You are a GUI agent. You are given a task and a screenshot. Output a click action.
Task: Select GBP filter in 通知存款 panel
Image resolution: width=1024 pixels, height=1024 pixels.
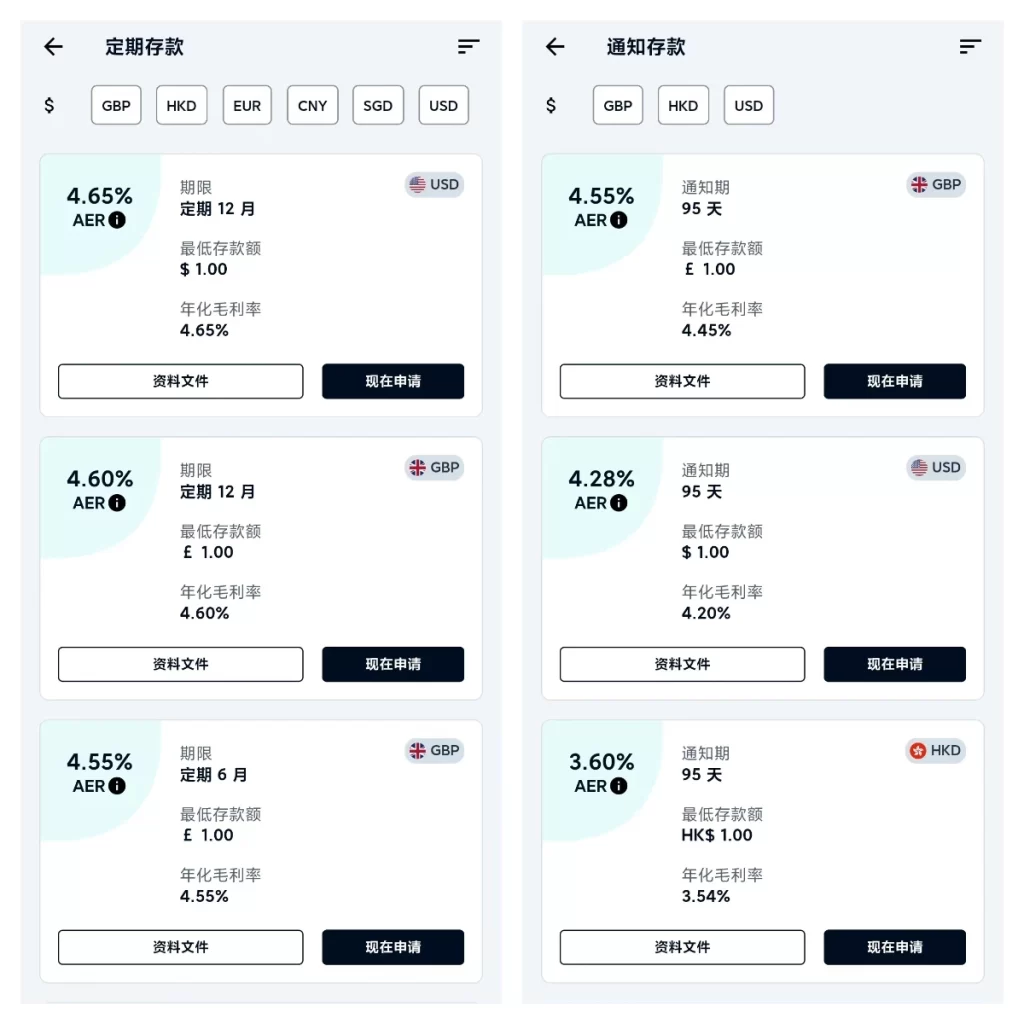(x=618, y=105)
